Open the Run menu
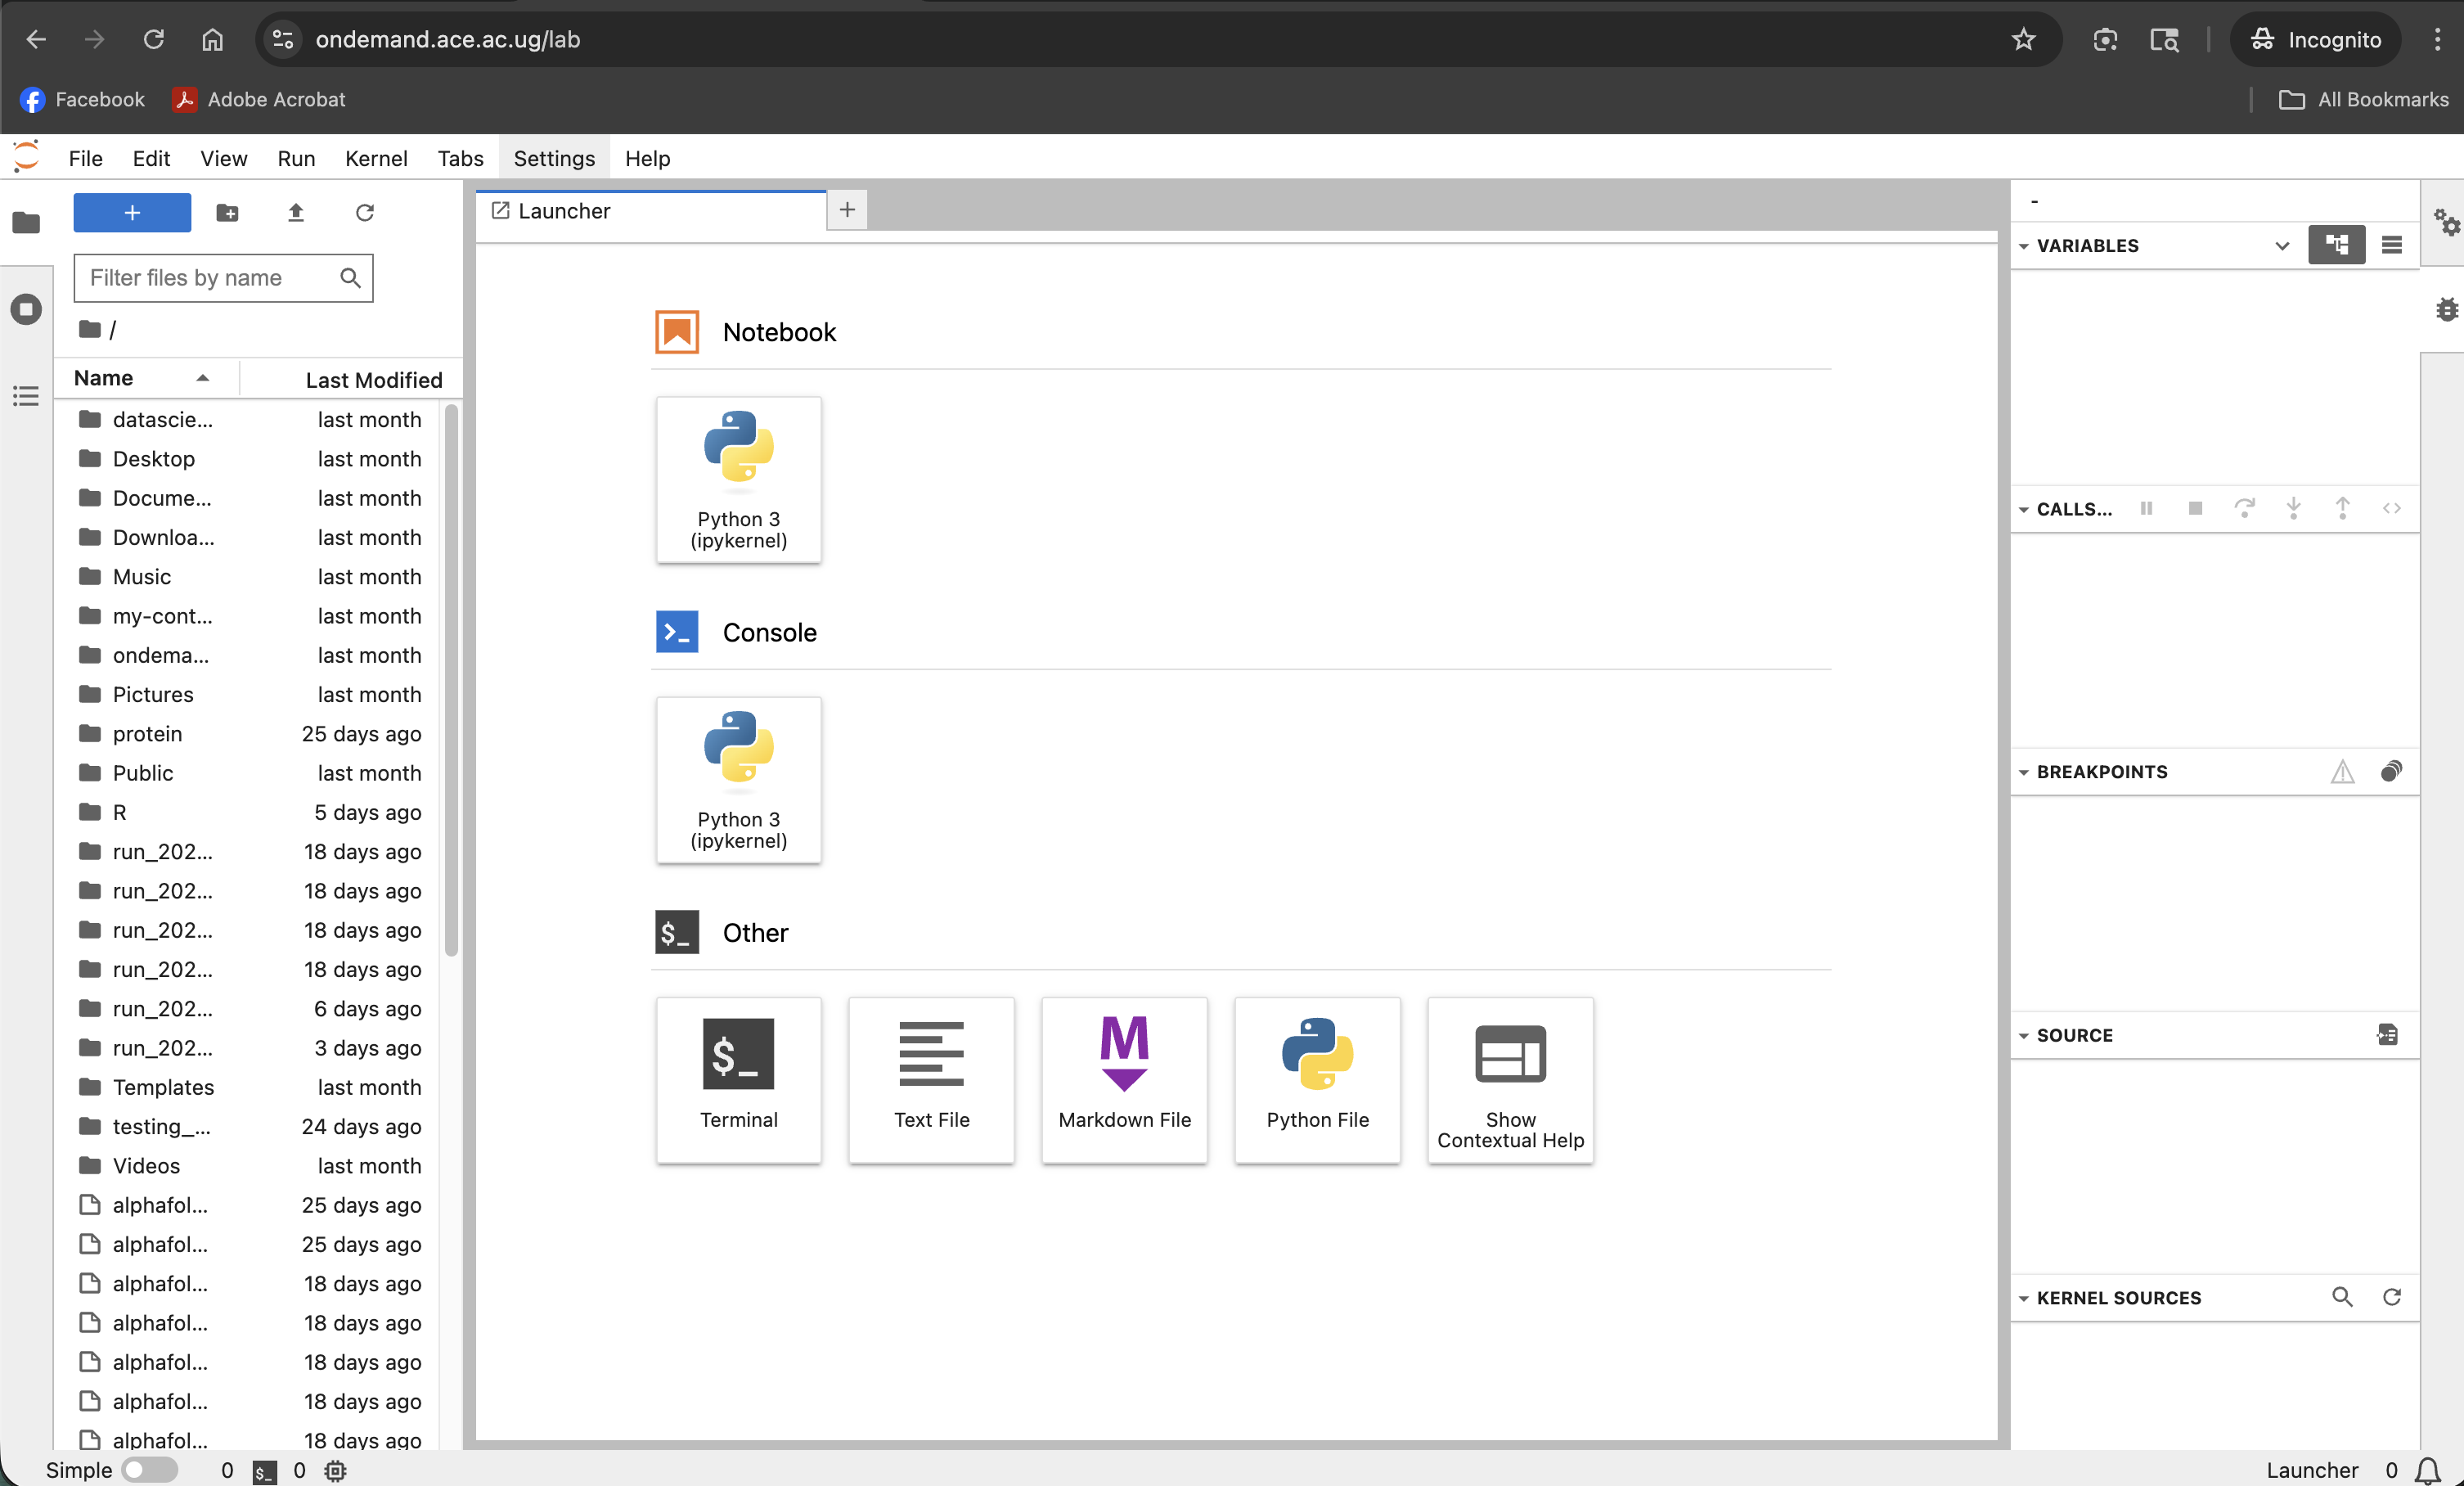This screenshot has width=2464, height=1486. tap(295, 158)
